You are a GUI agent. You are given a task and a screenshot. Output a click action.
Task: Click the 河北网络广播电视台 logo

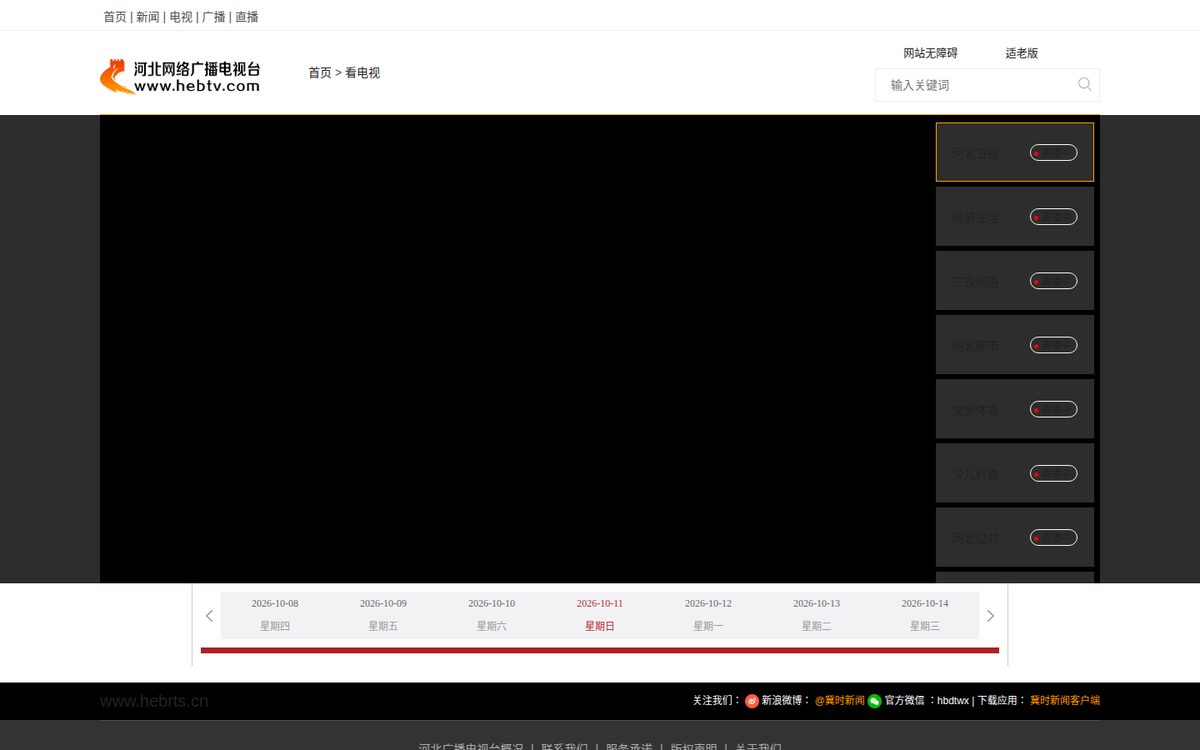click(180, 77)
